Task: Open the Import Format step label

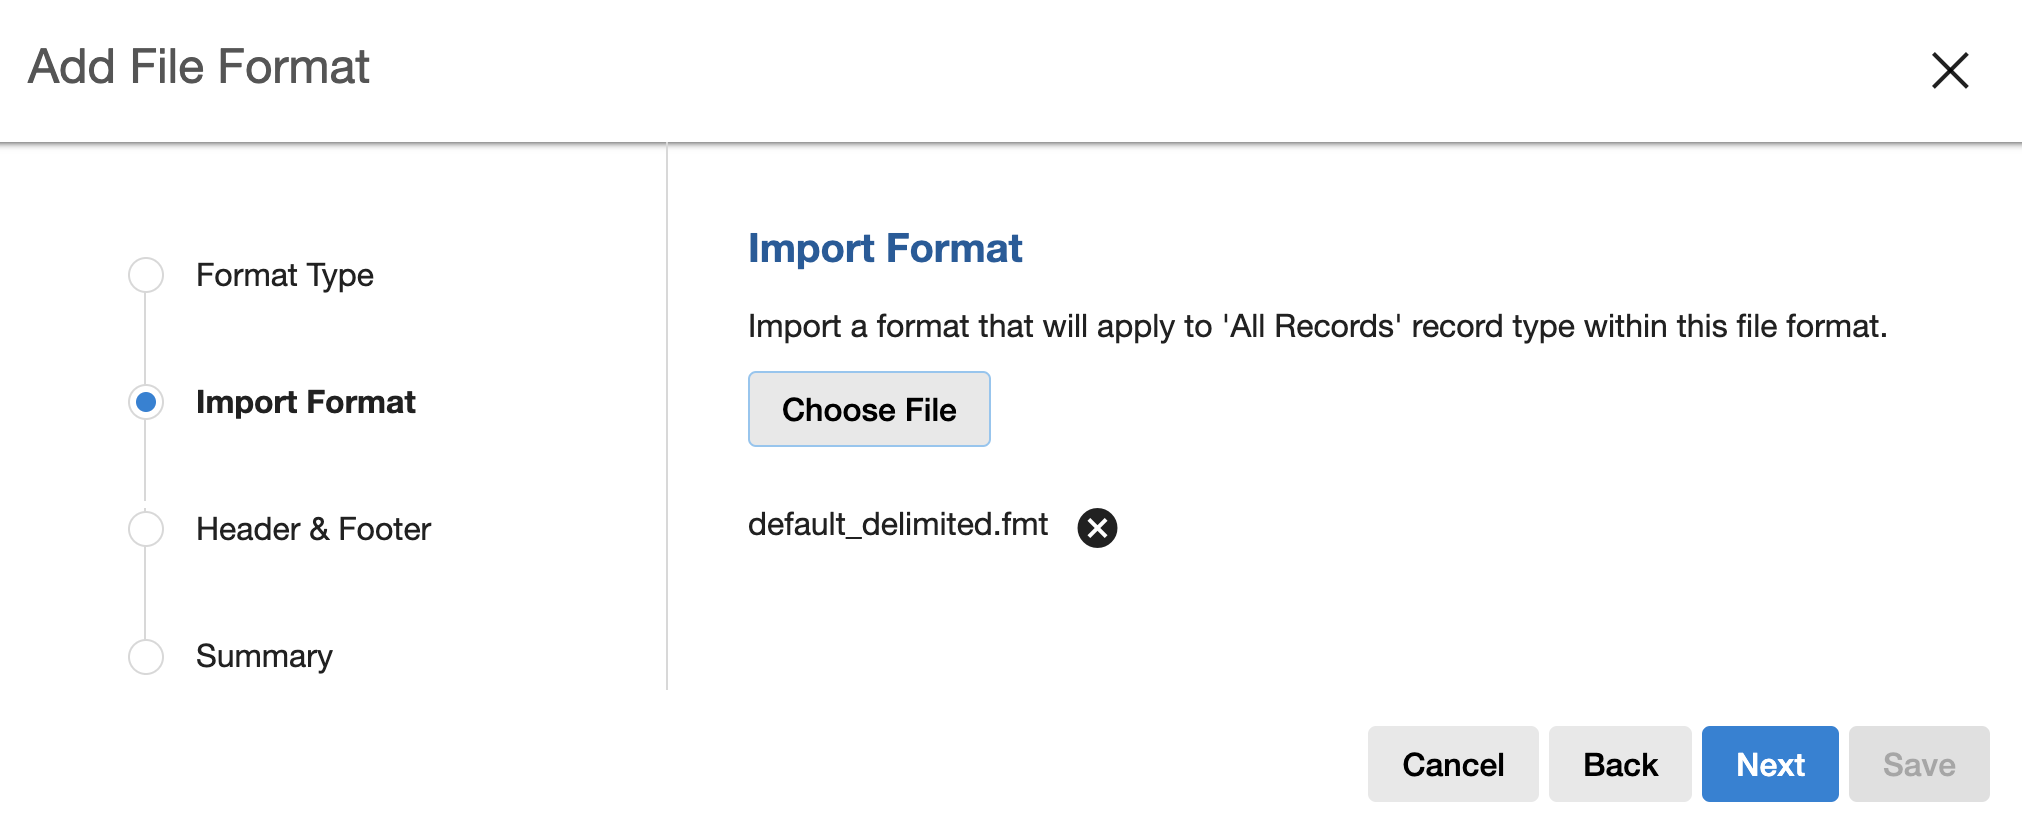Action: click(x=305, y=402)
